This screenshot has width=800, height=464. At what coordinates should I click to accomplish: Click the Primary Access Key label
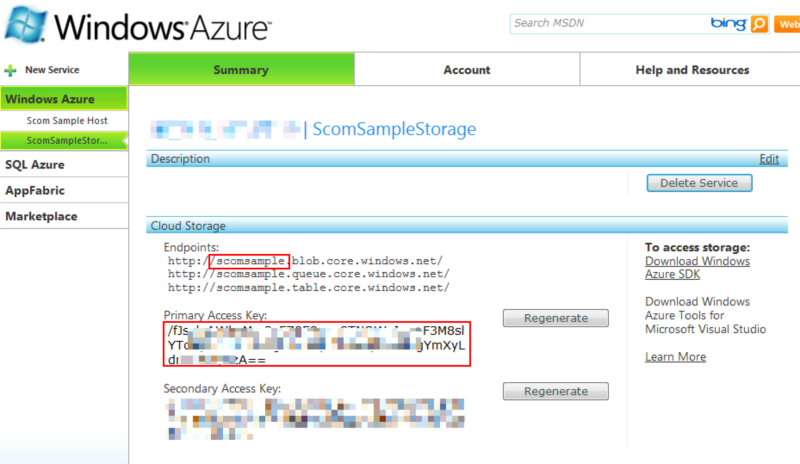click(x=215, y=315)
